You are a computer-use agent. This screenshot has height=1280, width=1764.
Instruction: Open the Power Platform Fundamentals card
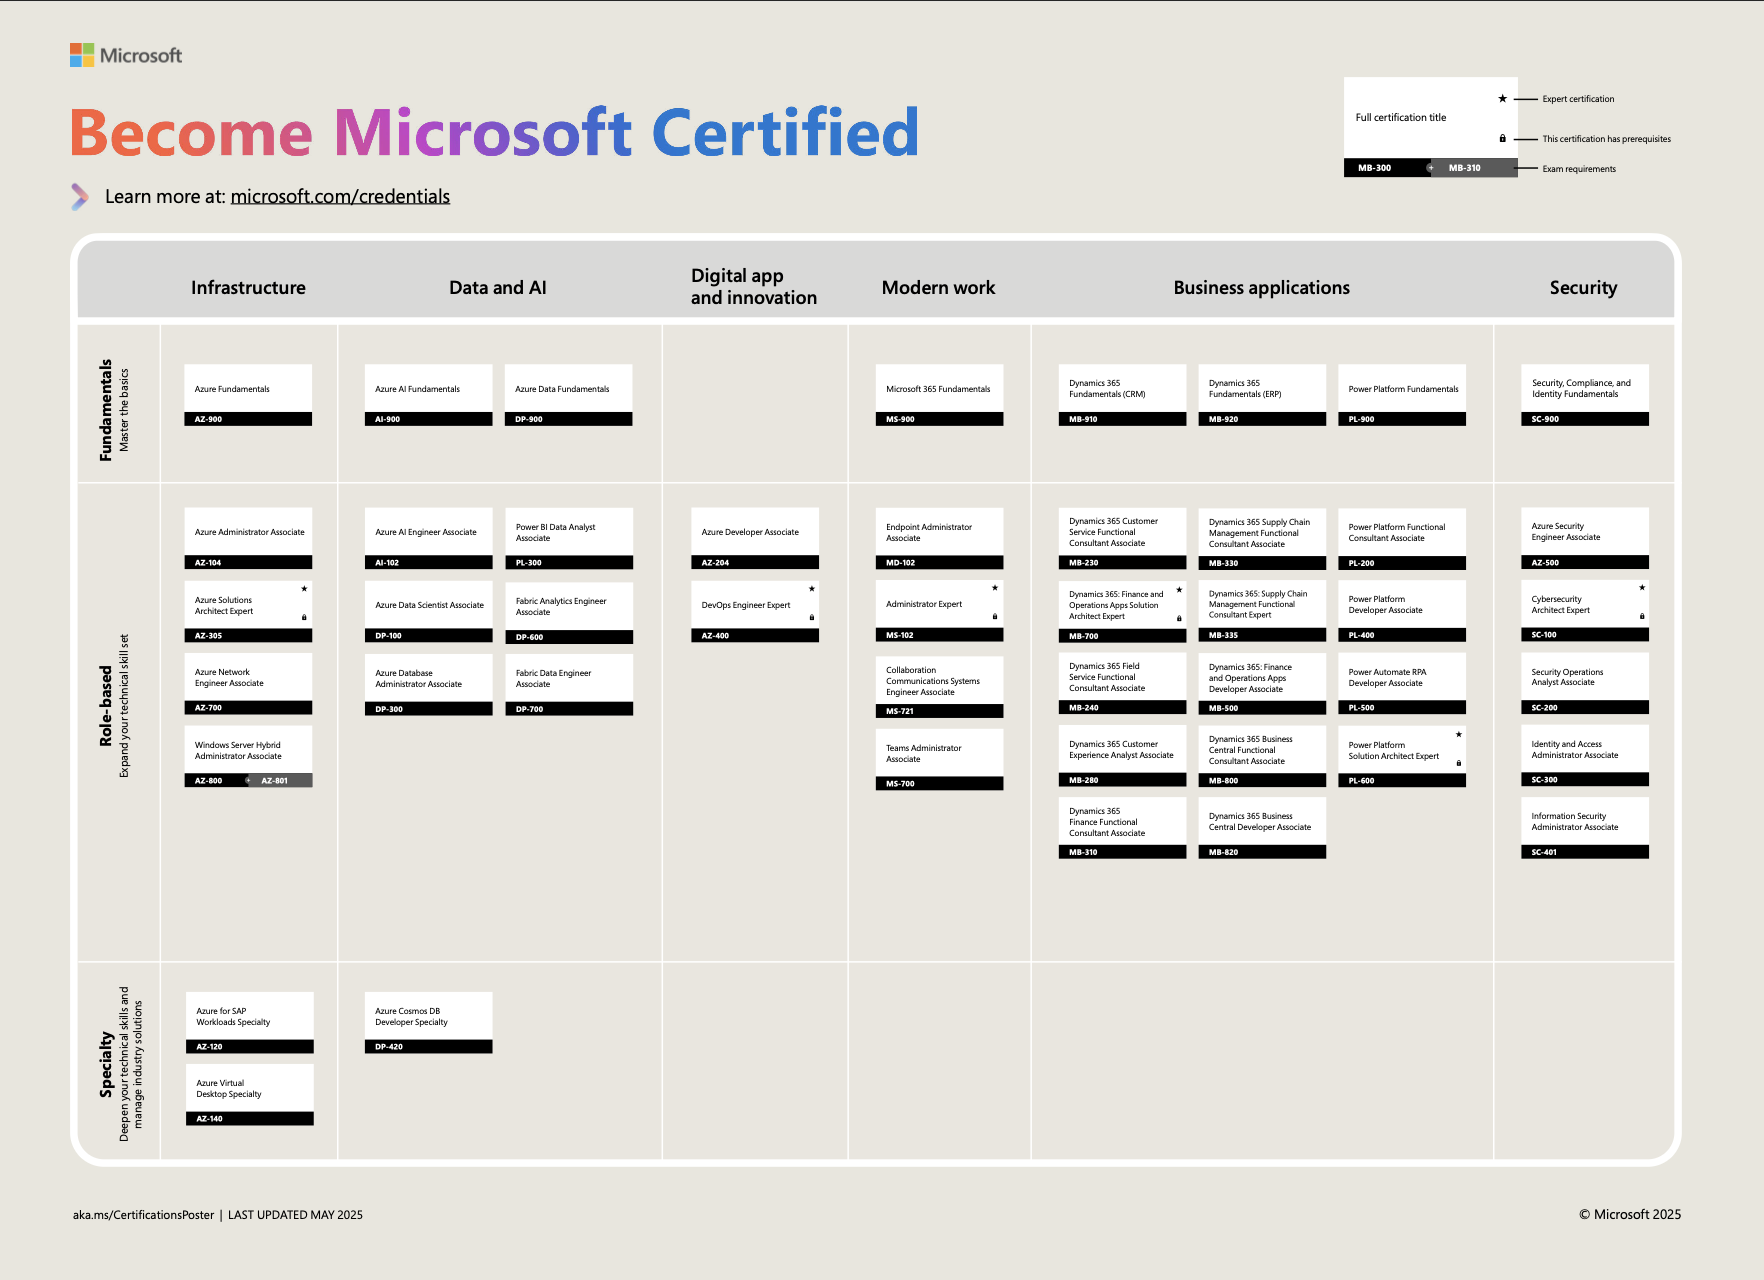1402,395
